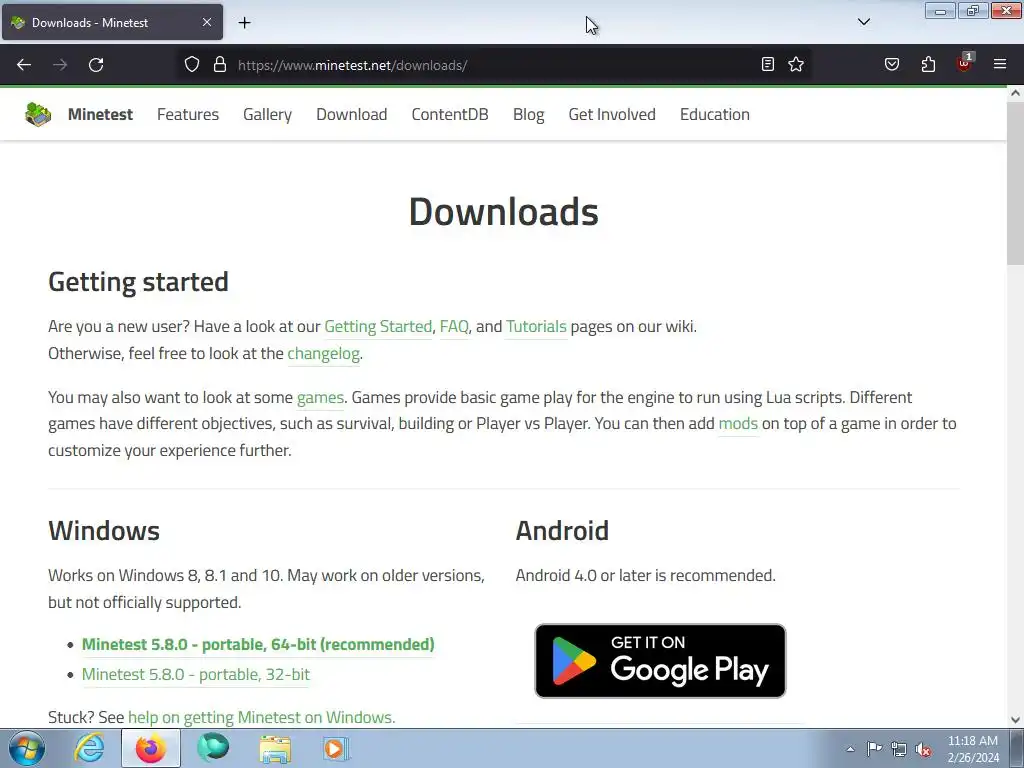
Task: Open the tracking protection shield icon
Action: point(191,65)
